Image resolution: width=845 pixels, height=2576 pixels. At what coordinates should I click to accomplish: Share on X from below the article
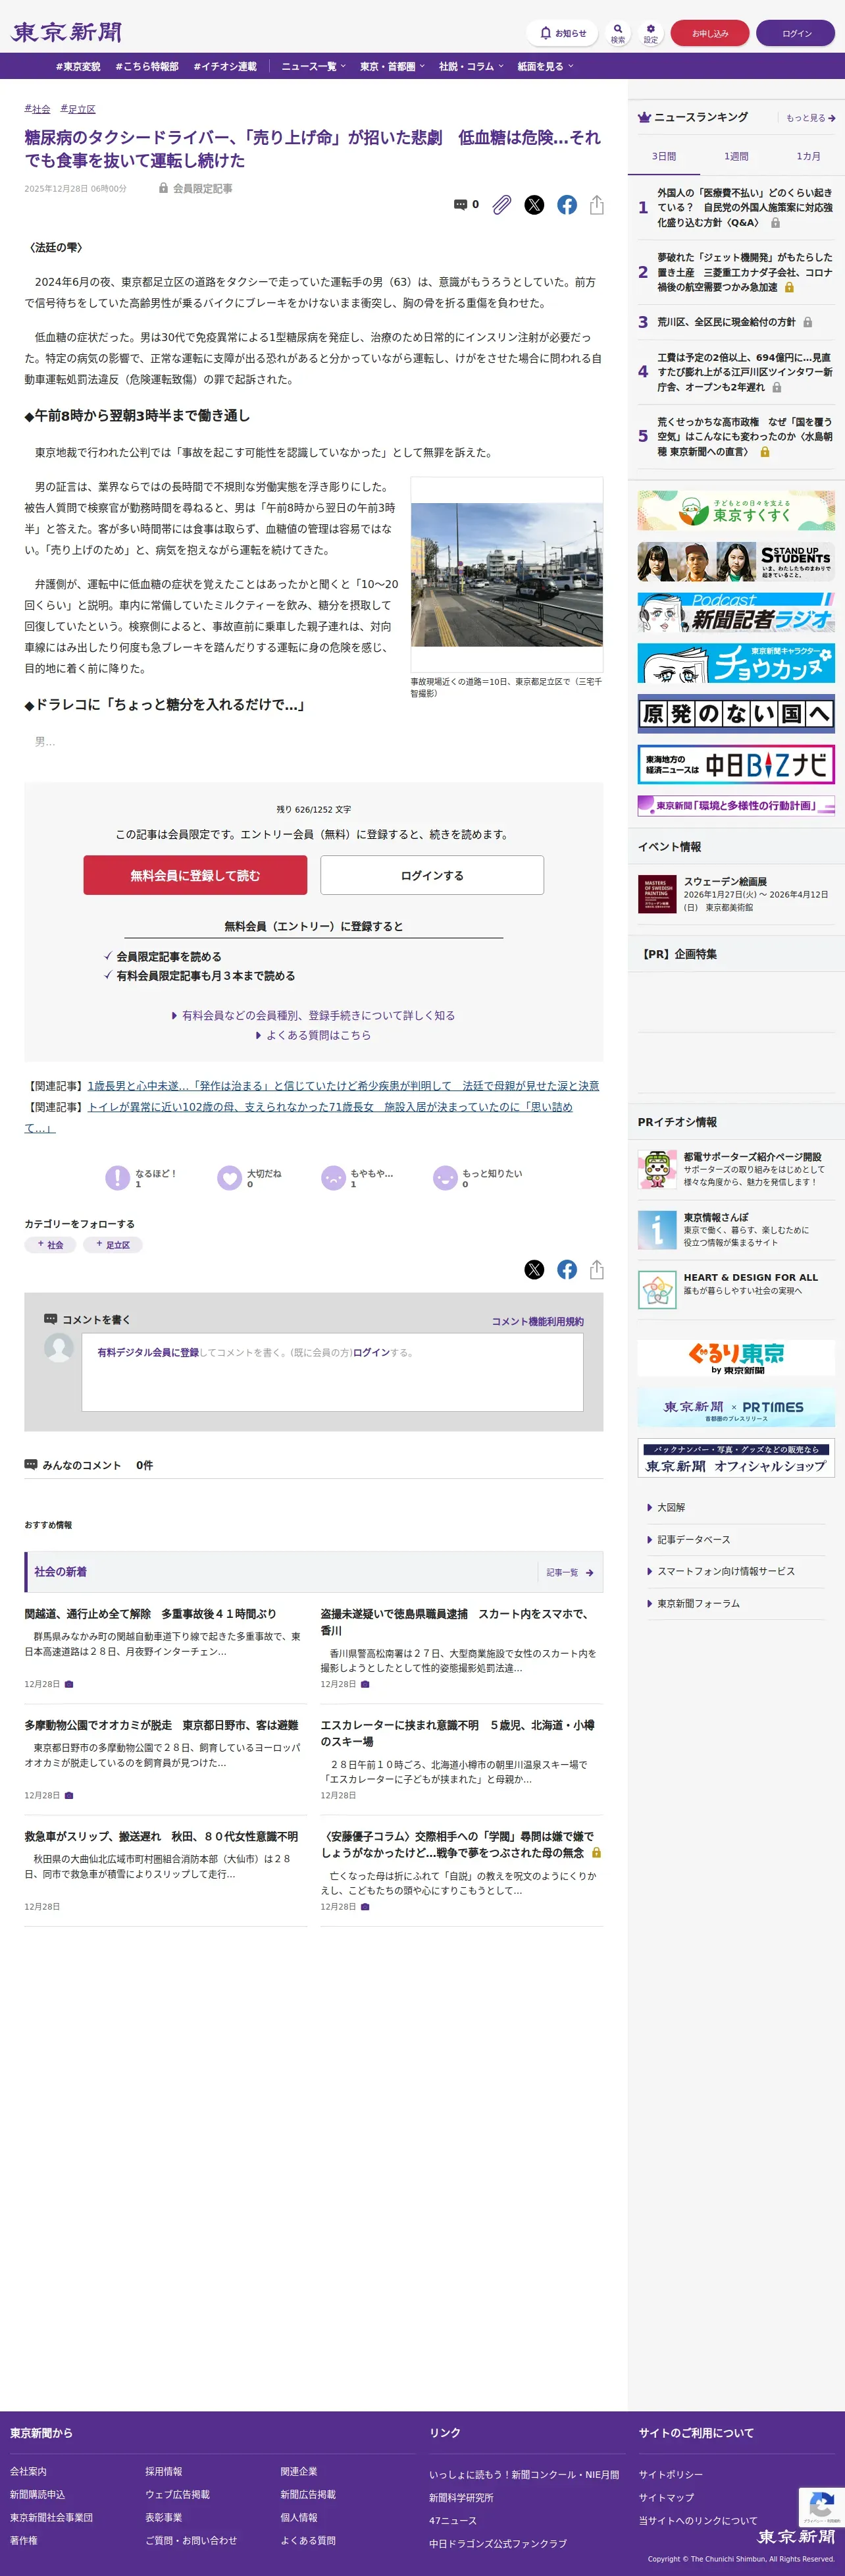coord(535,1269)
